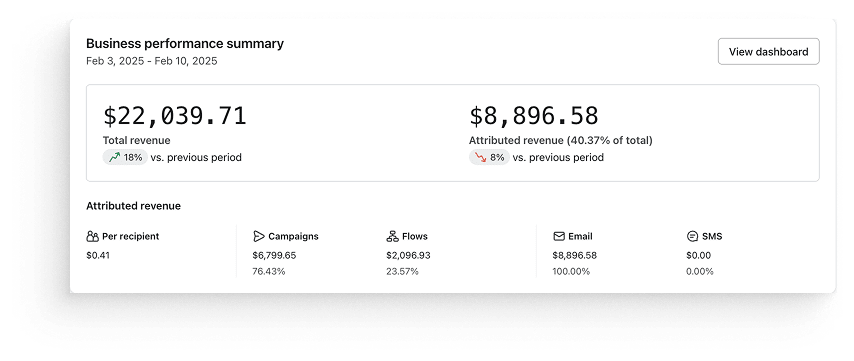This screenshot has width=854, height=361.
Task: Click the red downward trend arrow icon
Action: [480, 157]
